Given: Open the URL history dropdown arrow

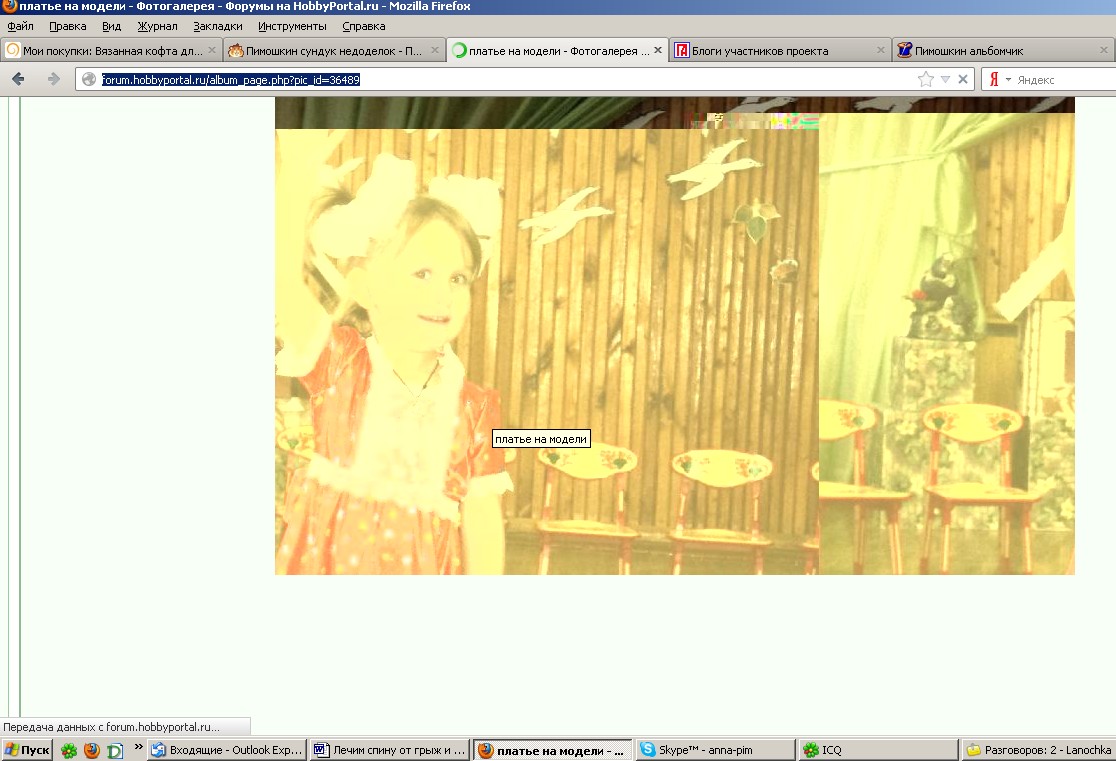Looking at the screenshot, I should click(945, 79).
